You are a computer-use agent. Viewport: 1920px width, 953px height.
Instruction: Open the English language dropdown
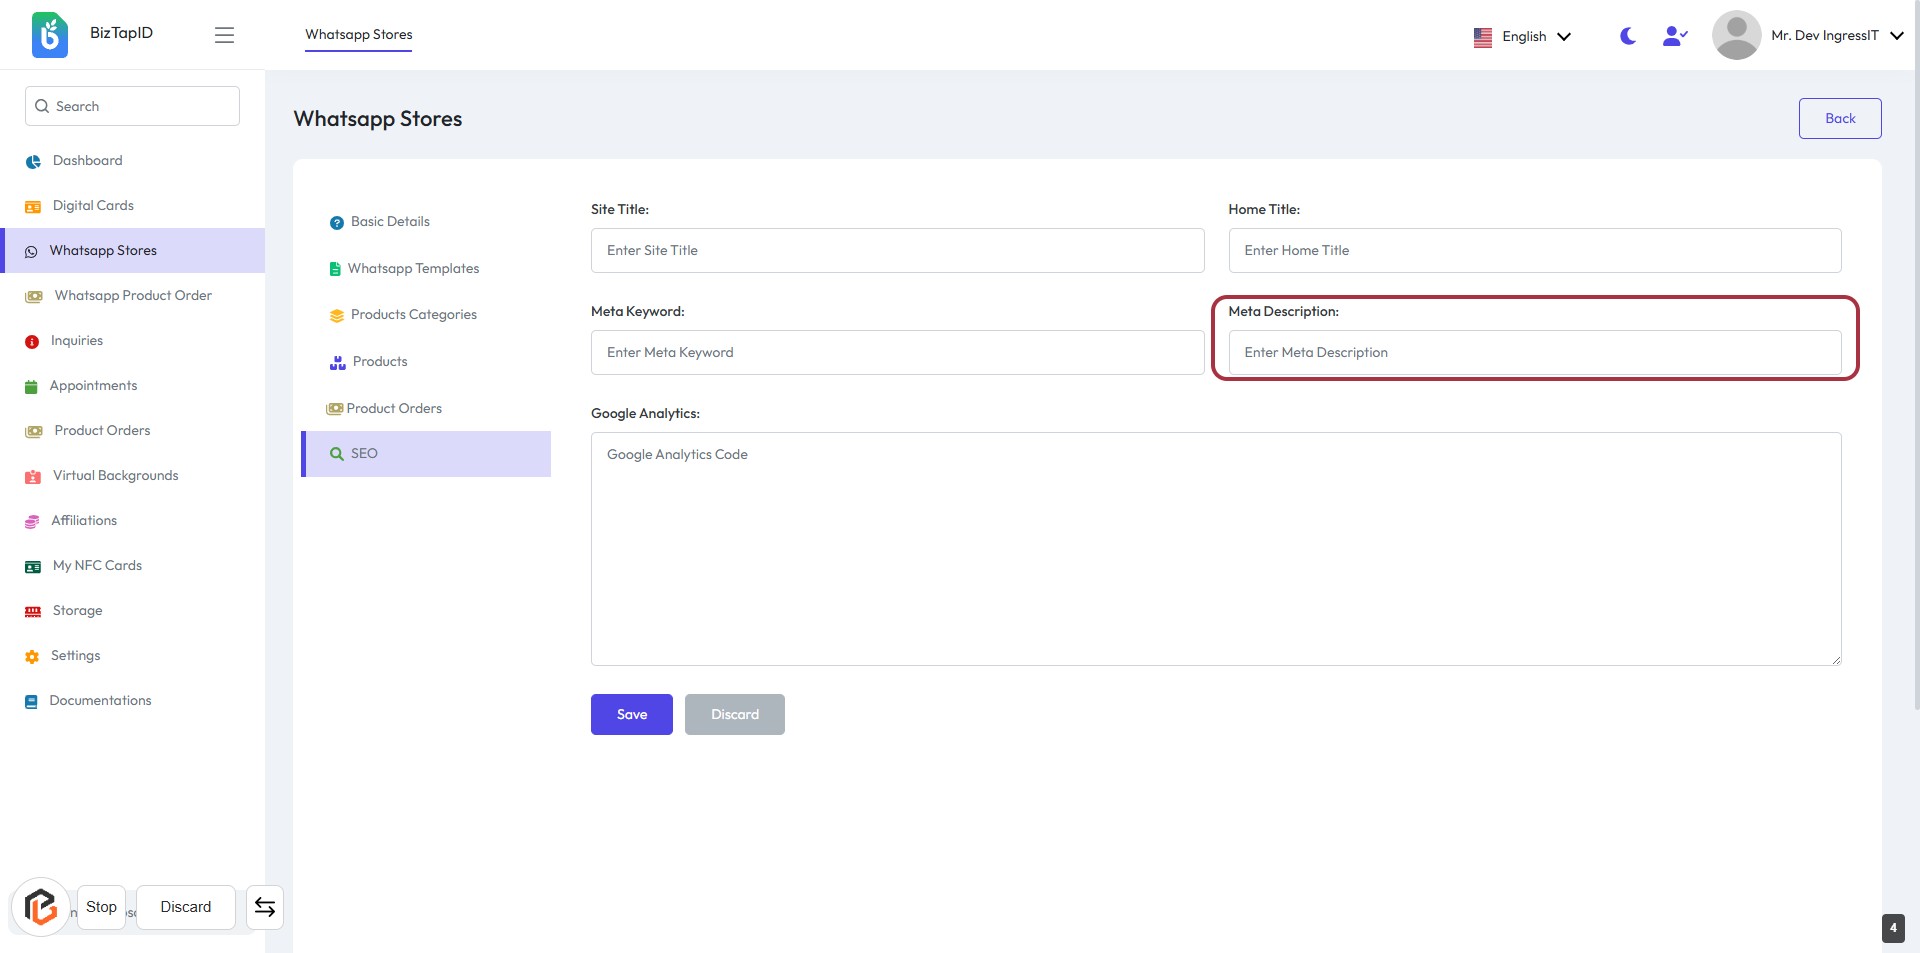coord(1522,36)
